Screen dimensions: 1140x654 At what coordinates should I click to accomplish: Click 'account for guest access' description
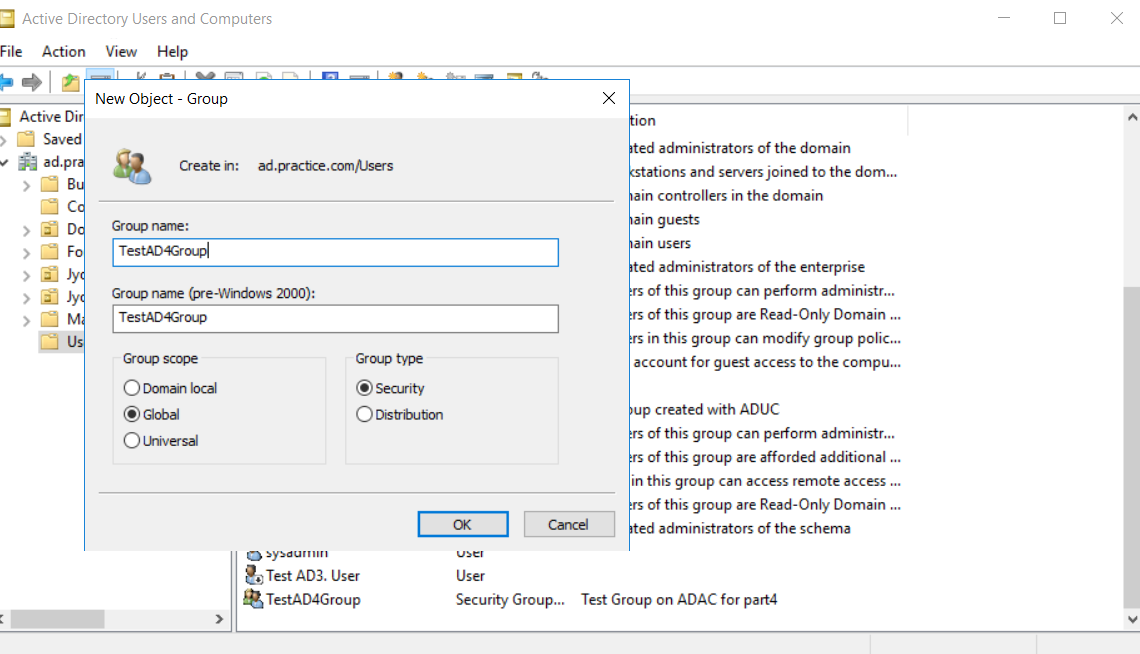766,362
